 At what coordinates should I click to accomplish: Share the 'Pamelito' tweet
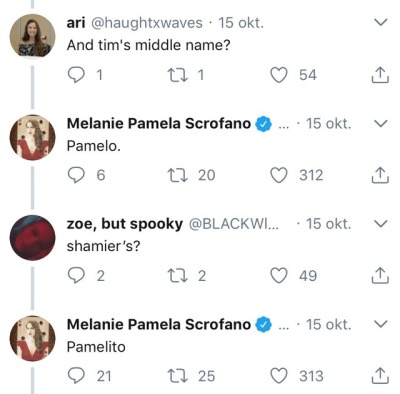tap(380, 376)
